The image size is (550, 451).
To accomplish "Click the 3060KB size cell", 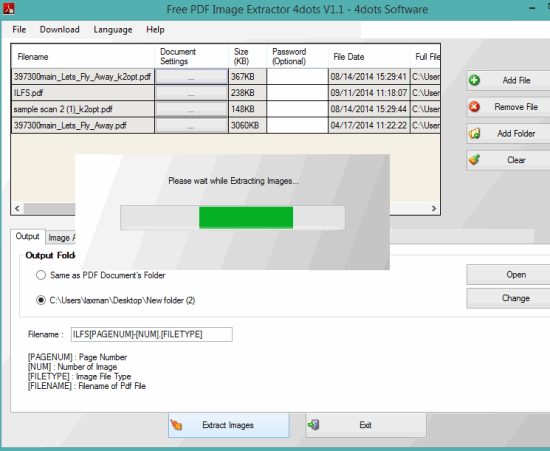I will pyautogui.click(x=248, y=126).
